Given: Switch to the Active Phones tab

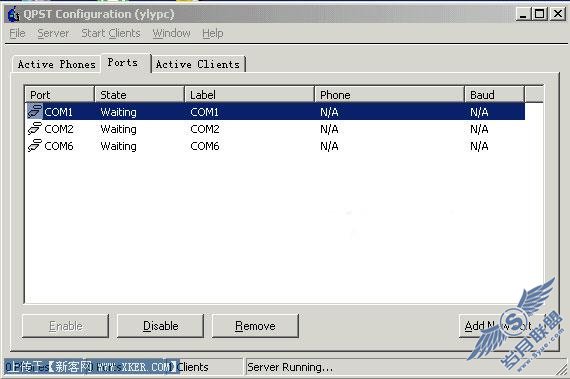Looking at the screenshot, I should [56, 64].
